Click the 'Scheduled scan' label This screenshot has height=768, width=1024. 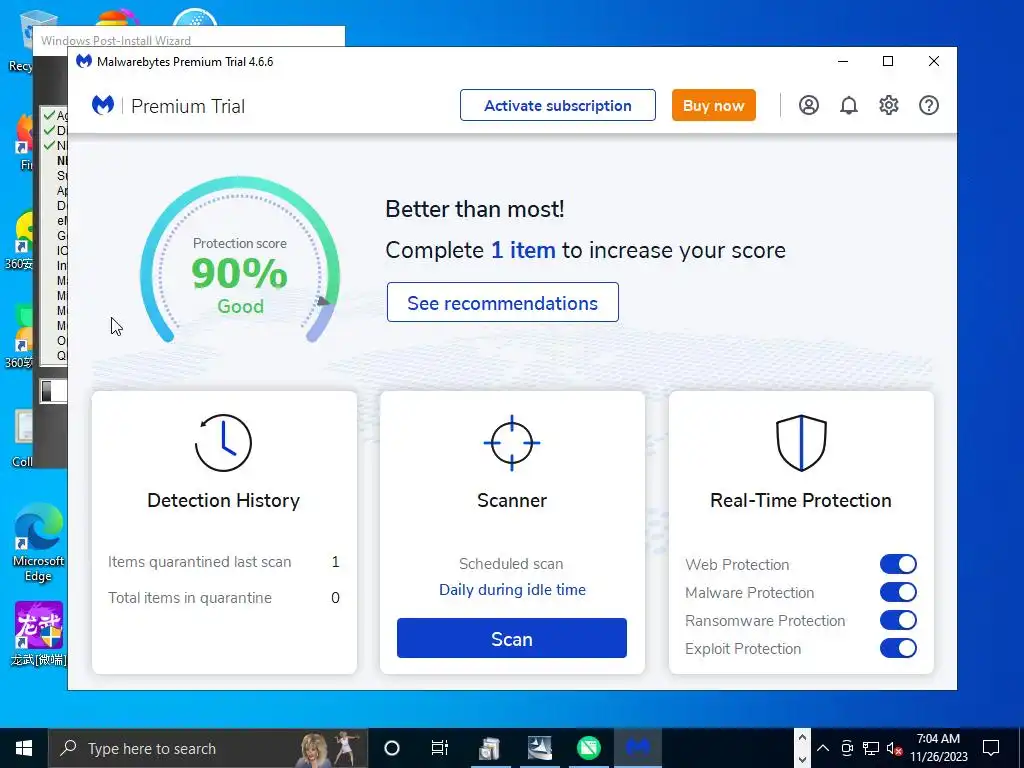coord(511,564)
